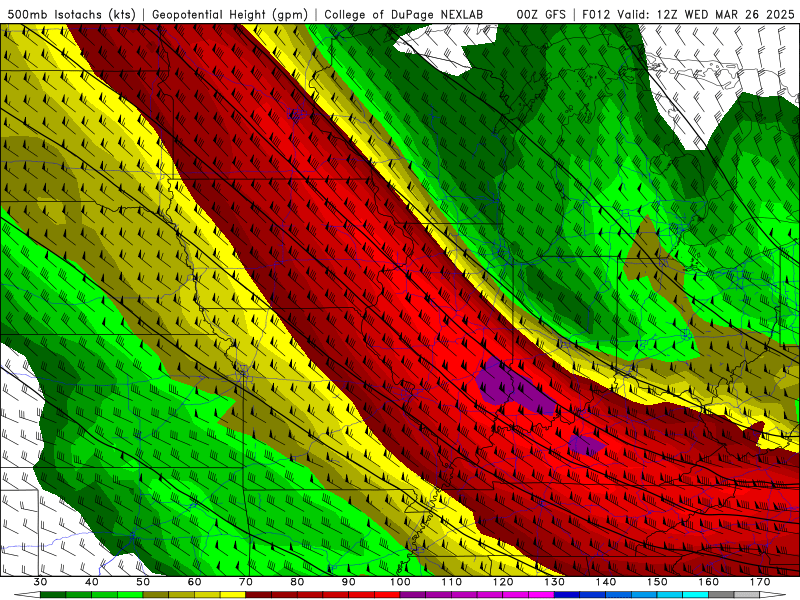Click the larger purple wind maximum on the map
The width and height of the screenshot is (800, 600).
pos(513,385)
